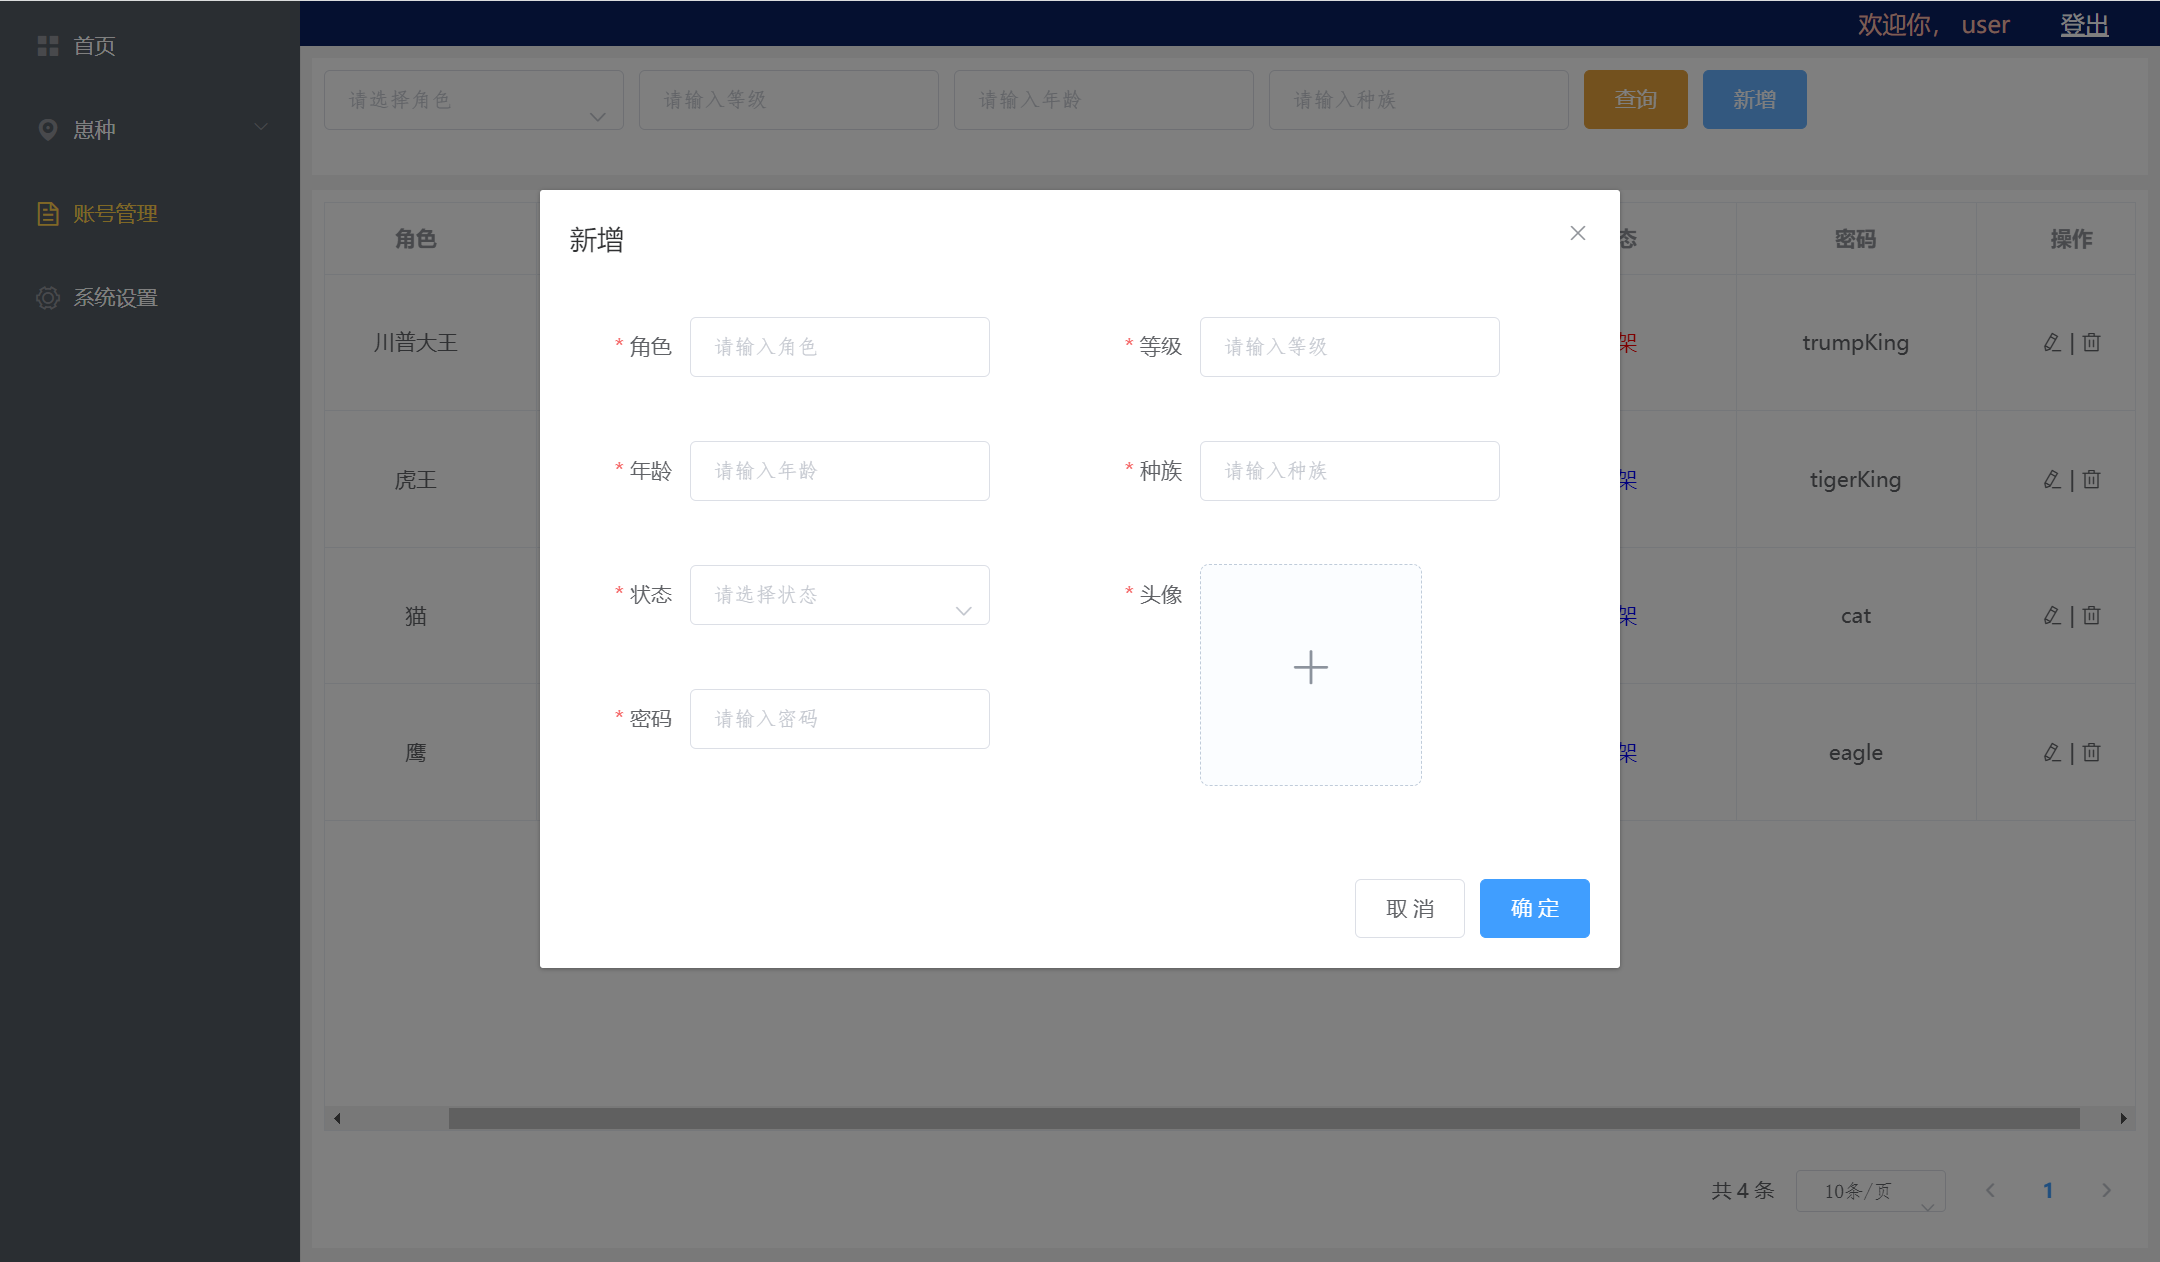The height and width of the screenshot is (1262, 2160).
Task: Focus the 请输入等级 field in dialog
Action: point(1350,347)
